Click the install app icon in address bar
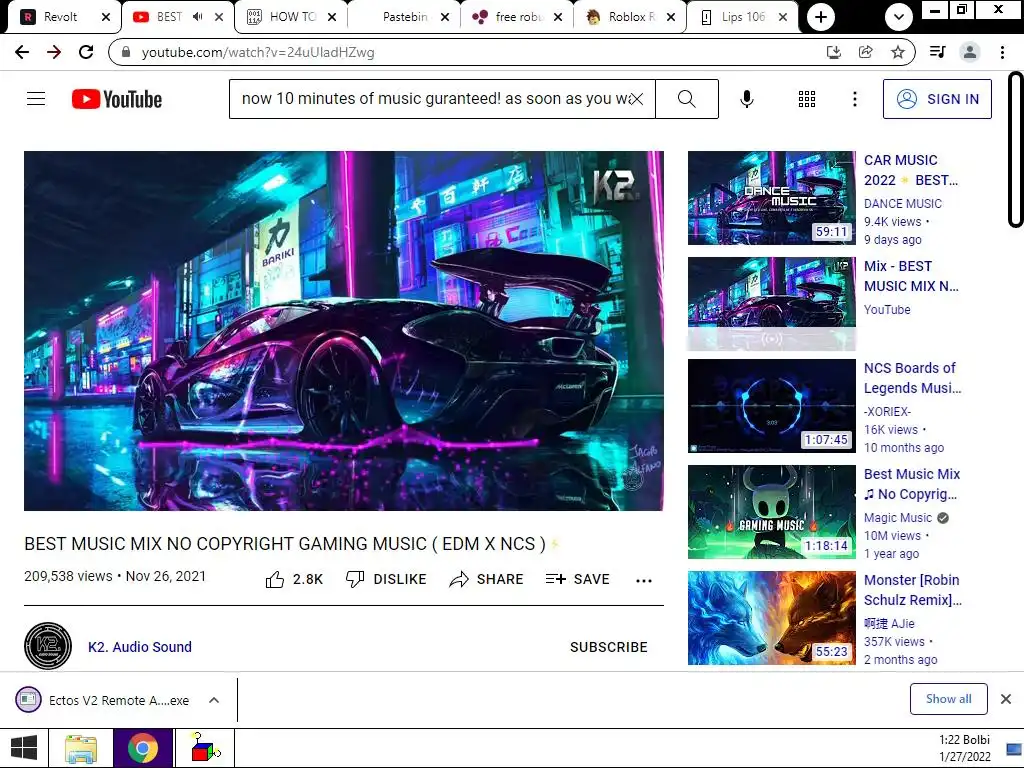Screen dimensions: 1024x768 (x=834, y=52)
